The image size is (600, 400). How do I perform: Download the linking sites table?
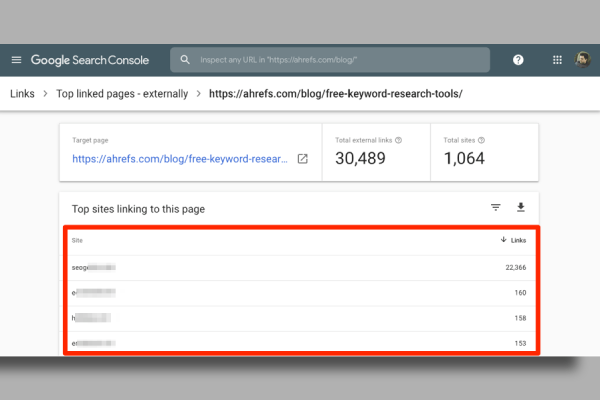tap(521, 207)
